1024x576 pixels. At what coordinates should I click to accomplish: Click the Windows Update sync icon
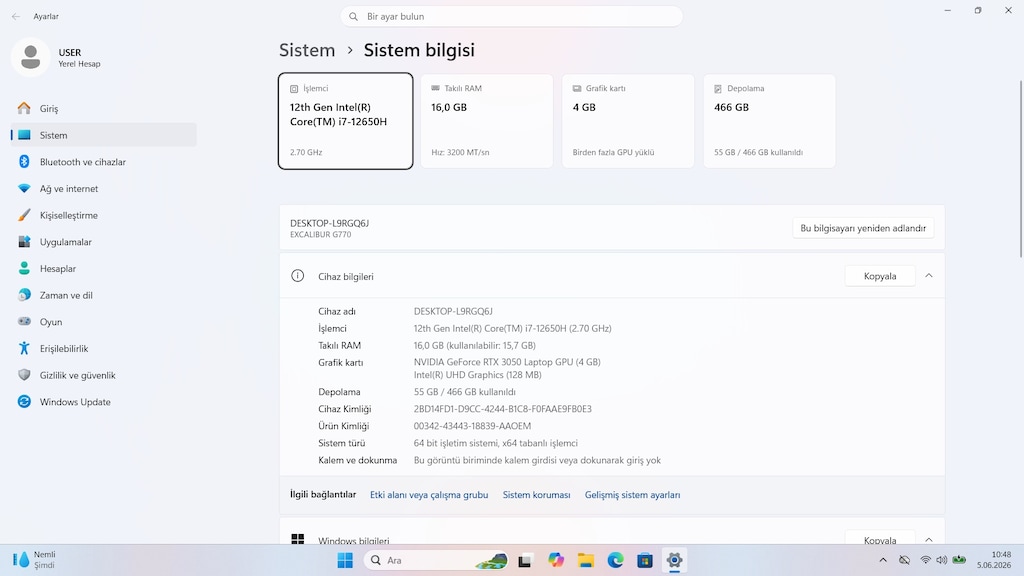[24, 402]
